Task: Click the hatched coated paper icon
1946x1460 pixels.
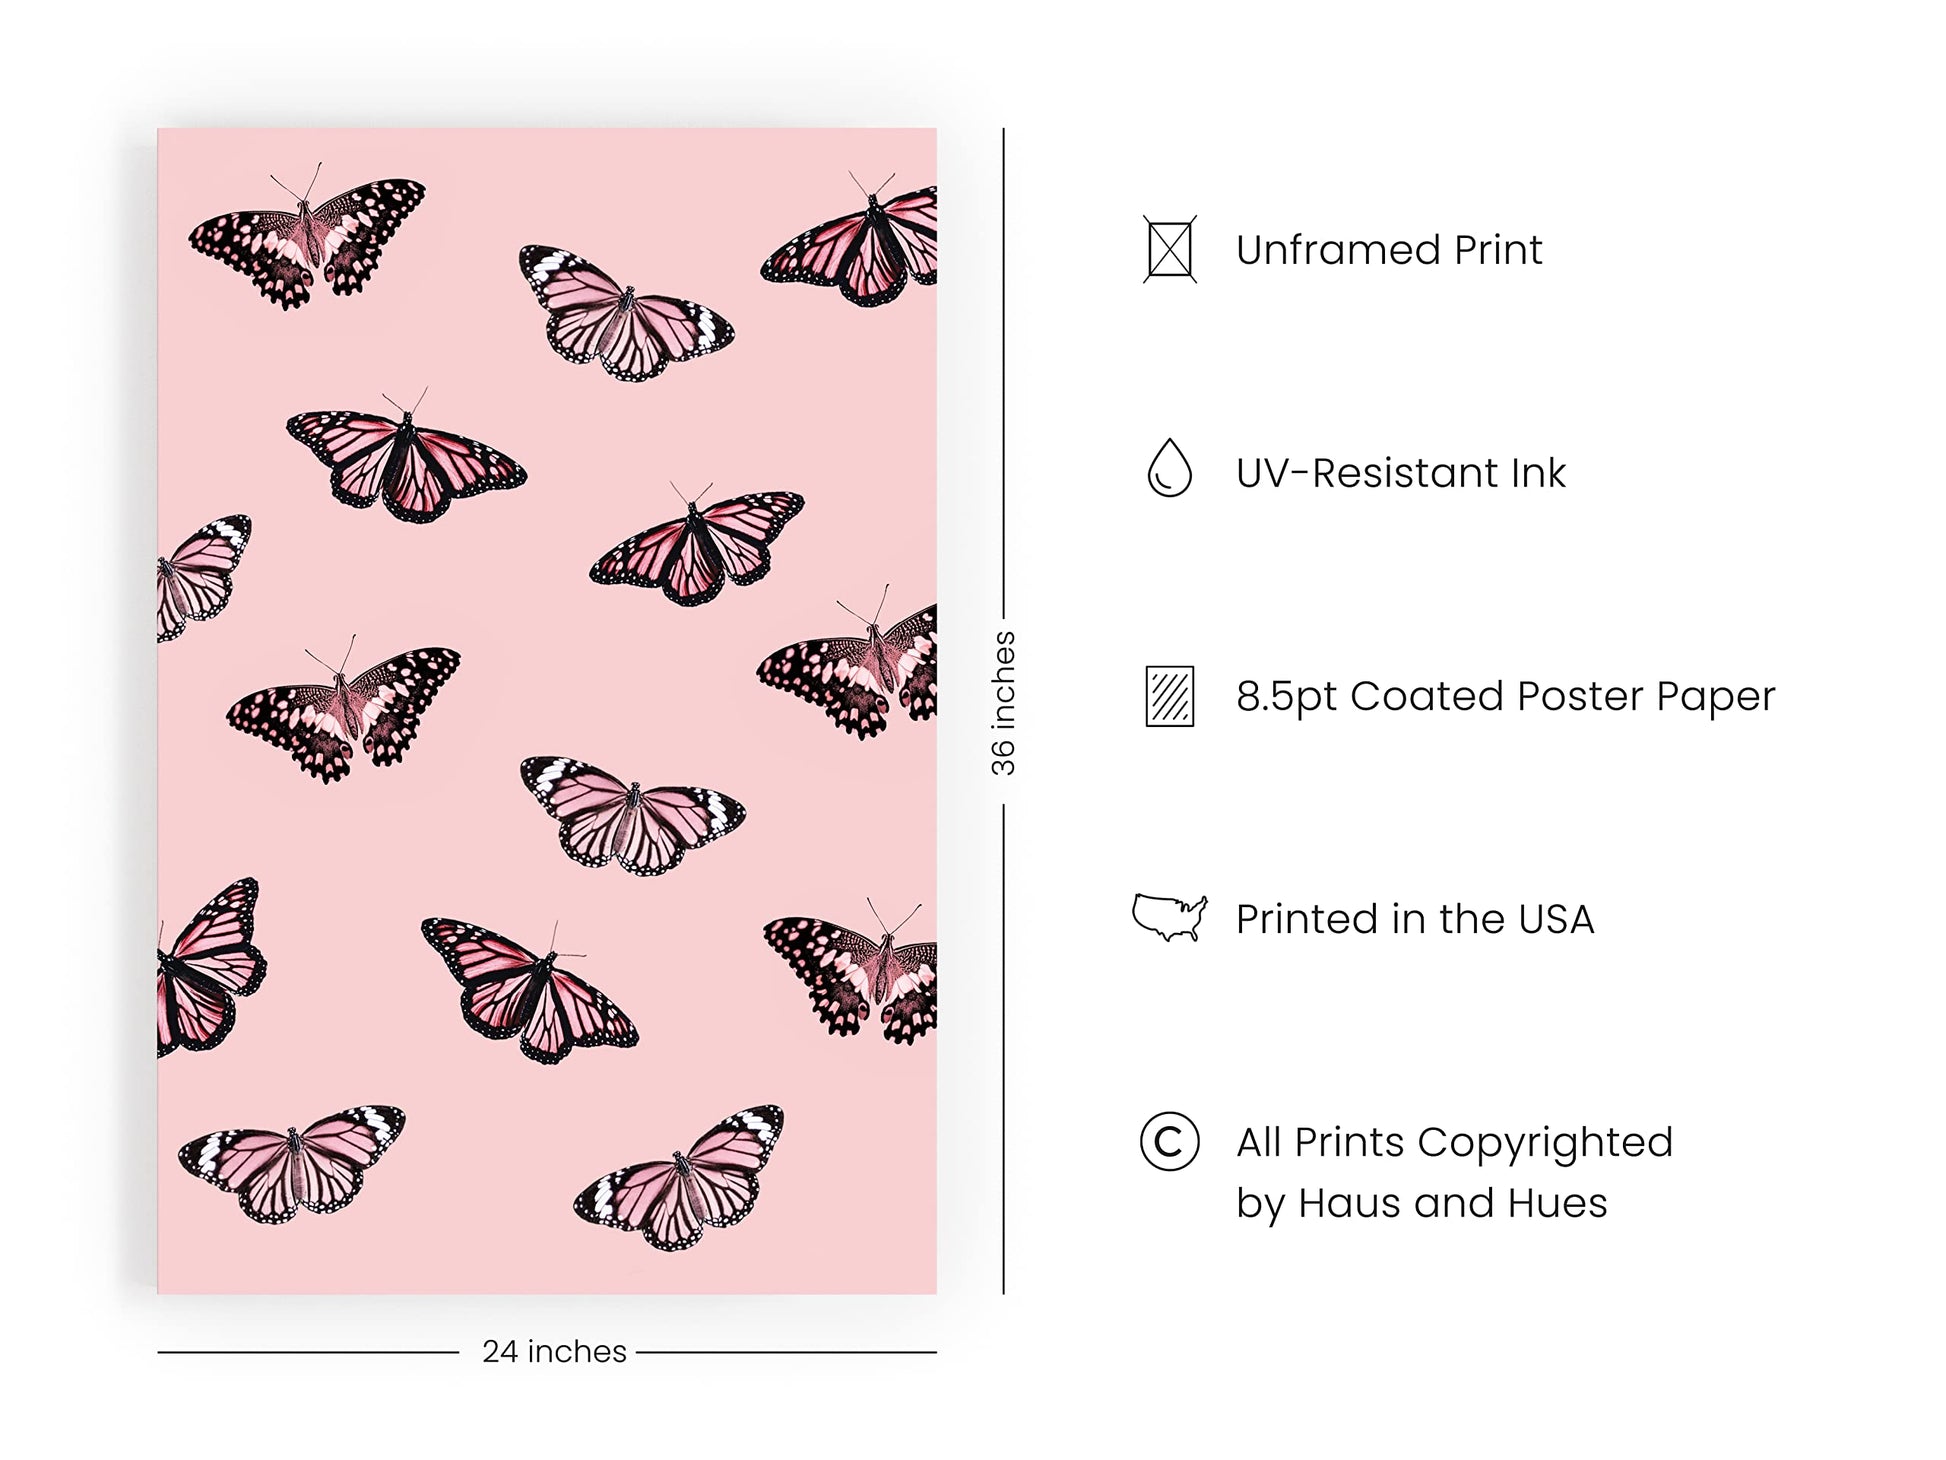Action: [1169, 696]
